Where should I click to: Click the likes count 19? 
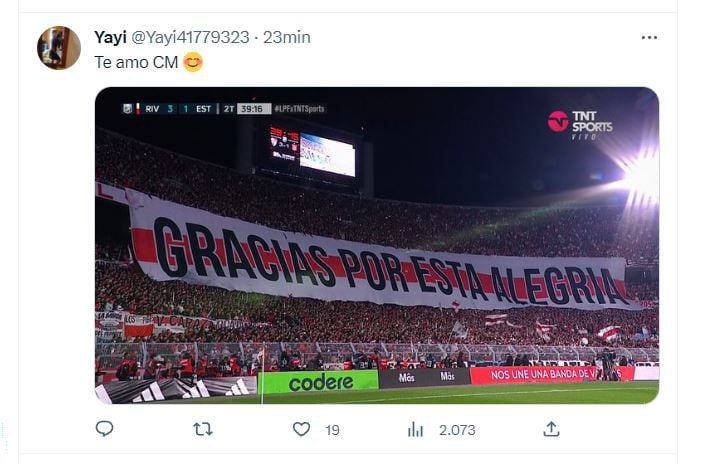[x=332, y=430]
